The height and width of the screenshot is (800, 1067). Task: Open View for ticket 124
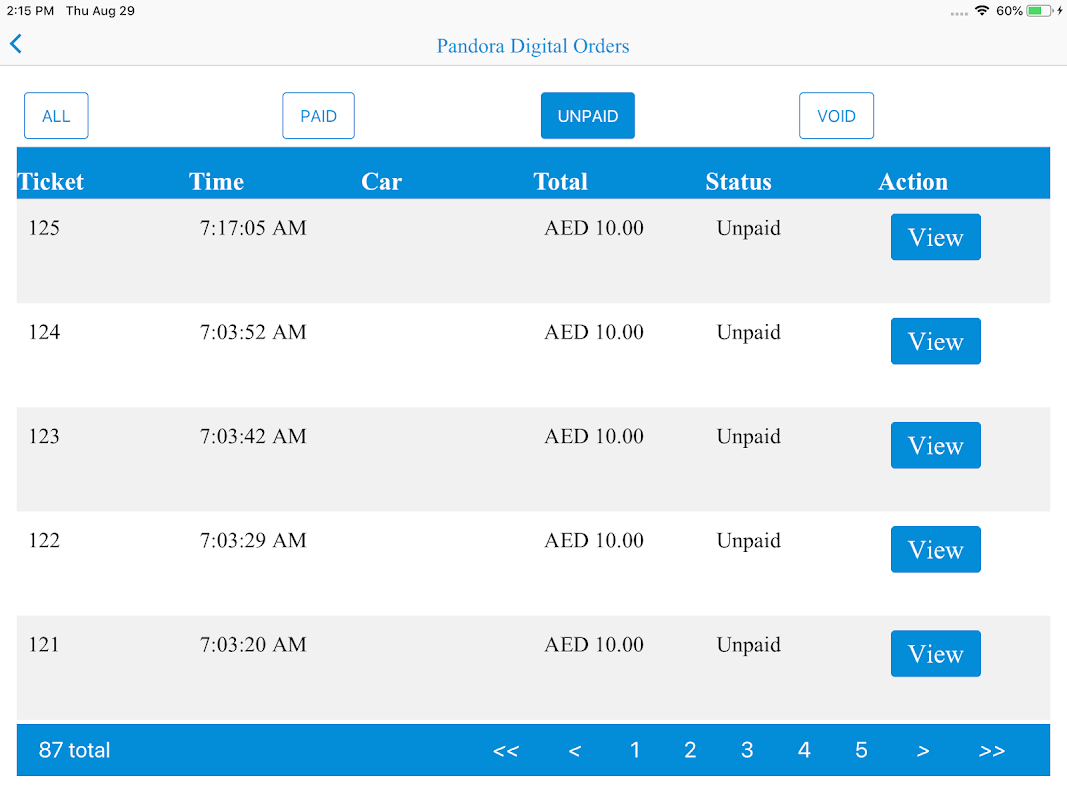click(x=935, y=341)
